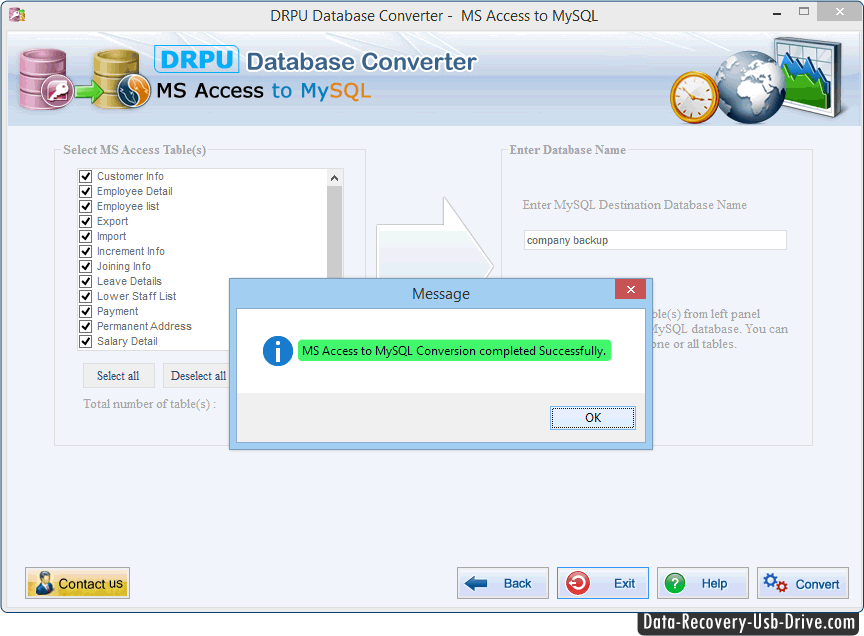The image size is (864, 636).
Task: Go Back to the previous step
Action: point(503,583)
